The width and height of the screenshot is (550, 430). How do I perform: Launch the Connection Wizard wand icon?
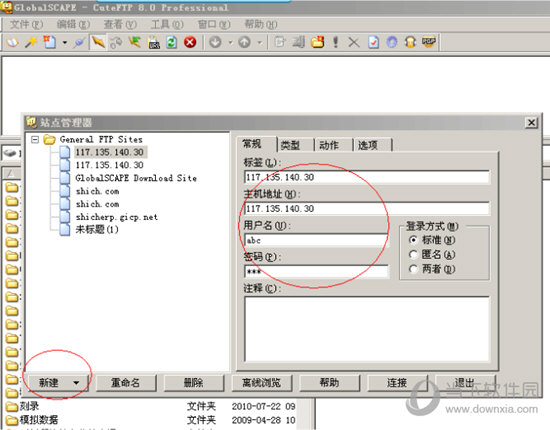click(31, 43)
